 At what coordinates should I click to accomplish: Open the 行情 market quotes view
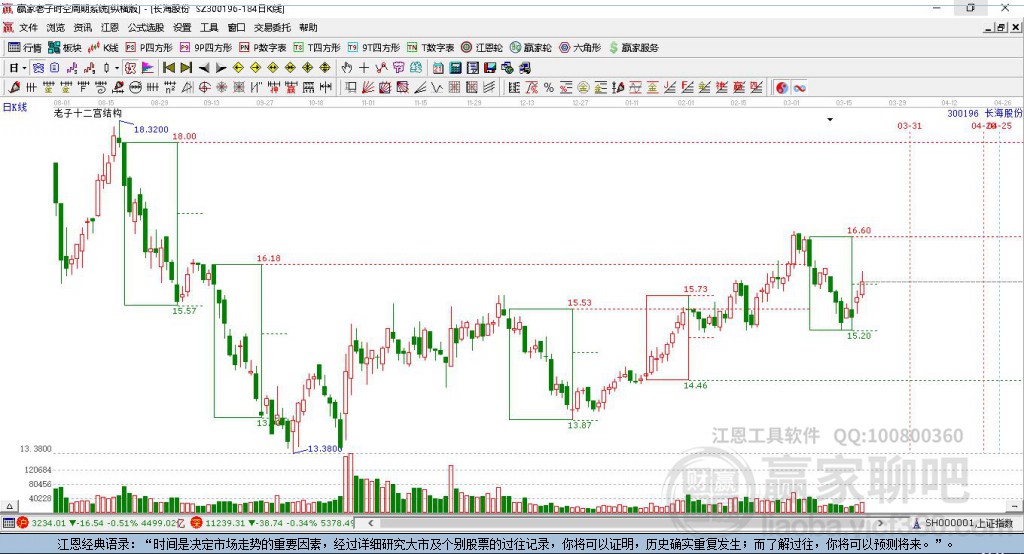tap(25, 48)
